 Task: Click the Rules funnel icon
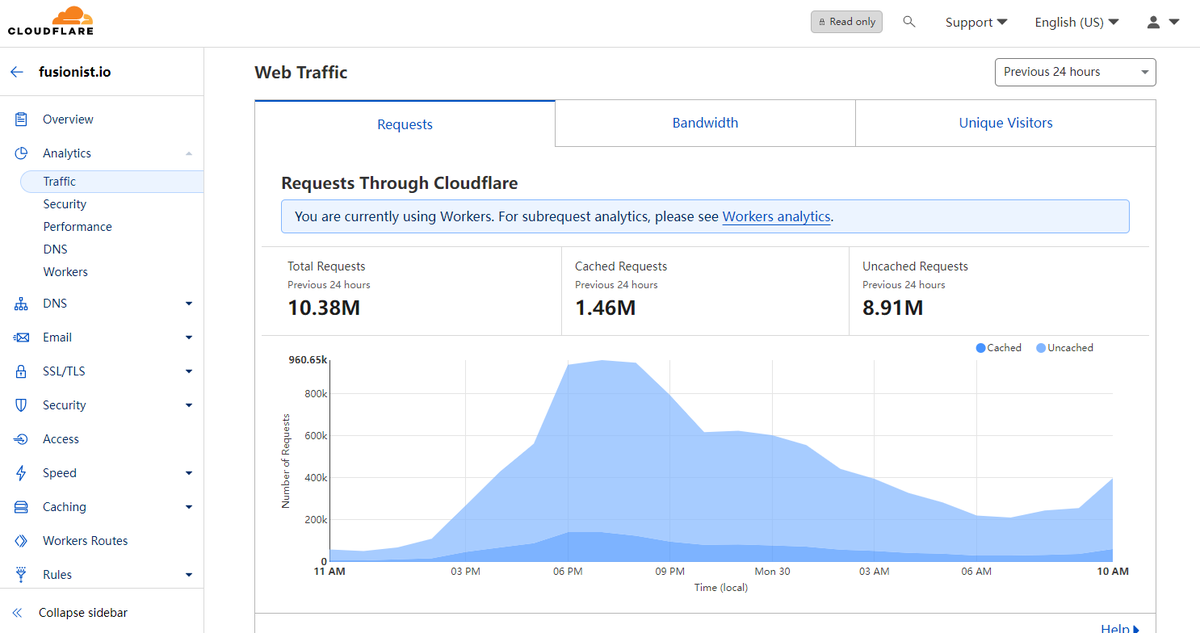pos(21,575)
